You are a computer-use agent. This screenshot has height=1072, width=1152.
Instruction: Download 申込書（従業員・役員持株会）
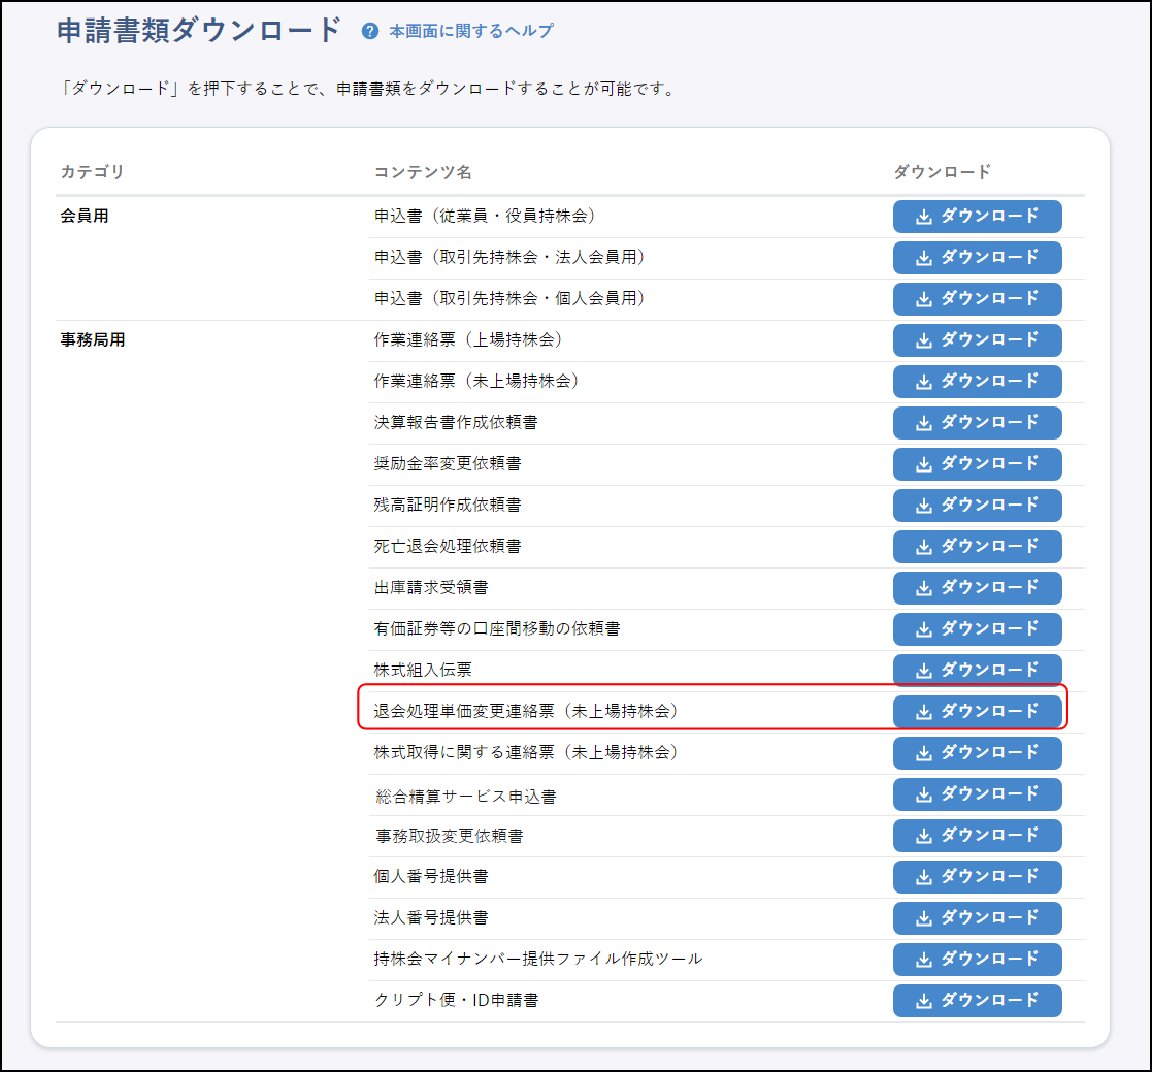[976, 216]
